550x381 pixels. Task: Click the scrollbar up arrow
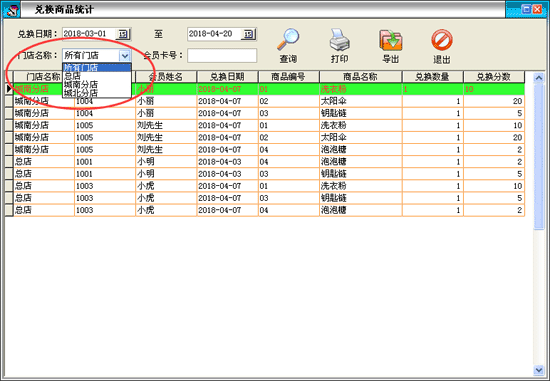pos(539,78)
